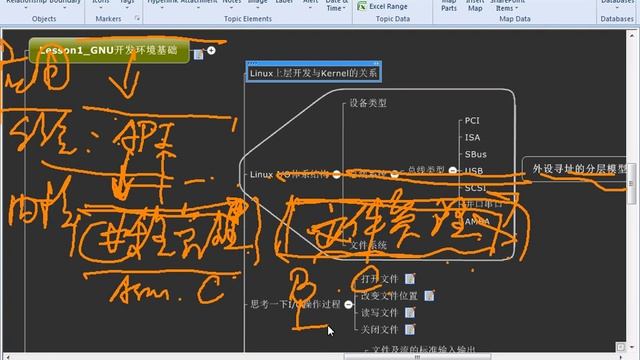Click horizontal scrollbar left arrow
The height and width of the screenshot is (360, 640).
(x=7, y=357)
